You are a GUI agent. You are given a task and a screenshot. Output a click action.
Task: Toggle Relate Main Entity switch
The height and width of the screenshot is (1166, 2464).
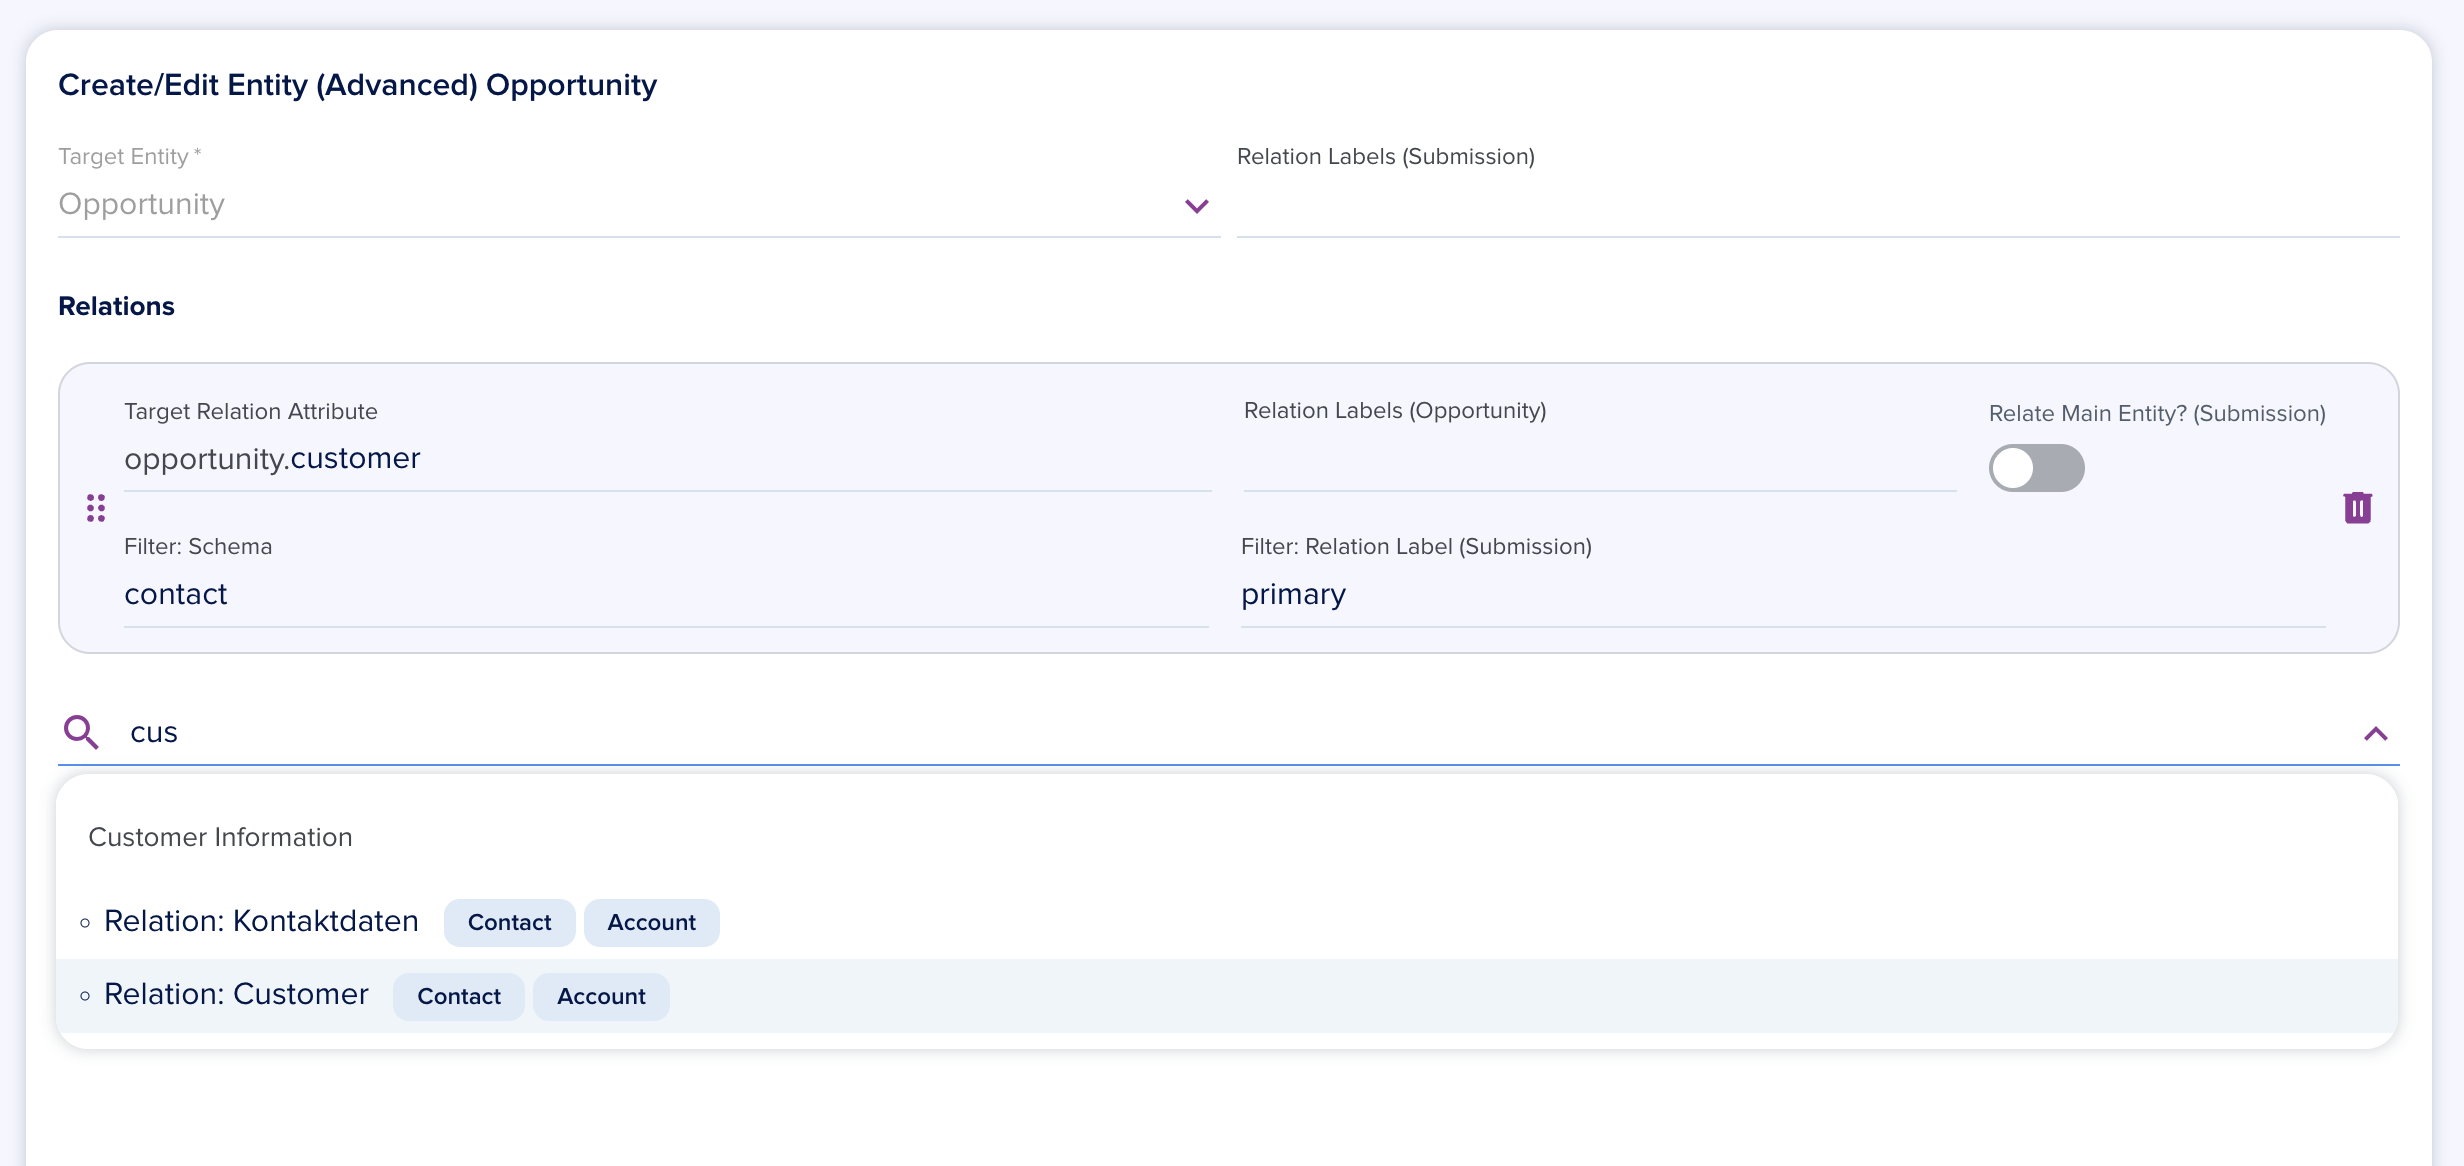click(2036, 468)
